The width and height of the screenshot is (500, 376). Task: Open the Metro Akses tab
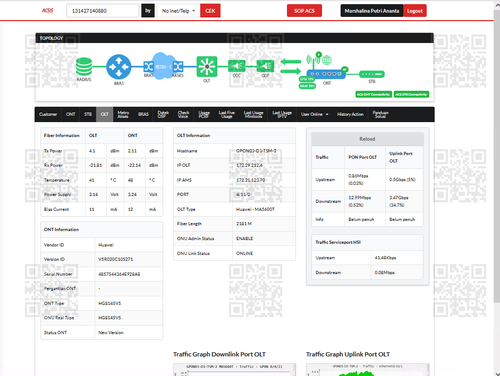click(x=123, y=114)
